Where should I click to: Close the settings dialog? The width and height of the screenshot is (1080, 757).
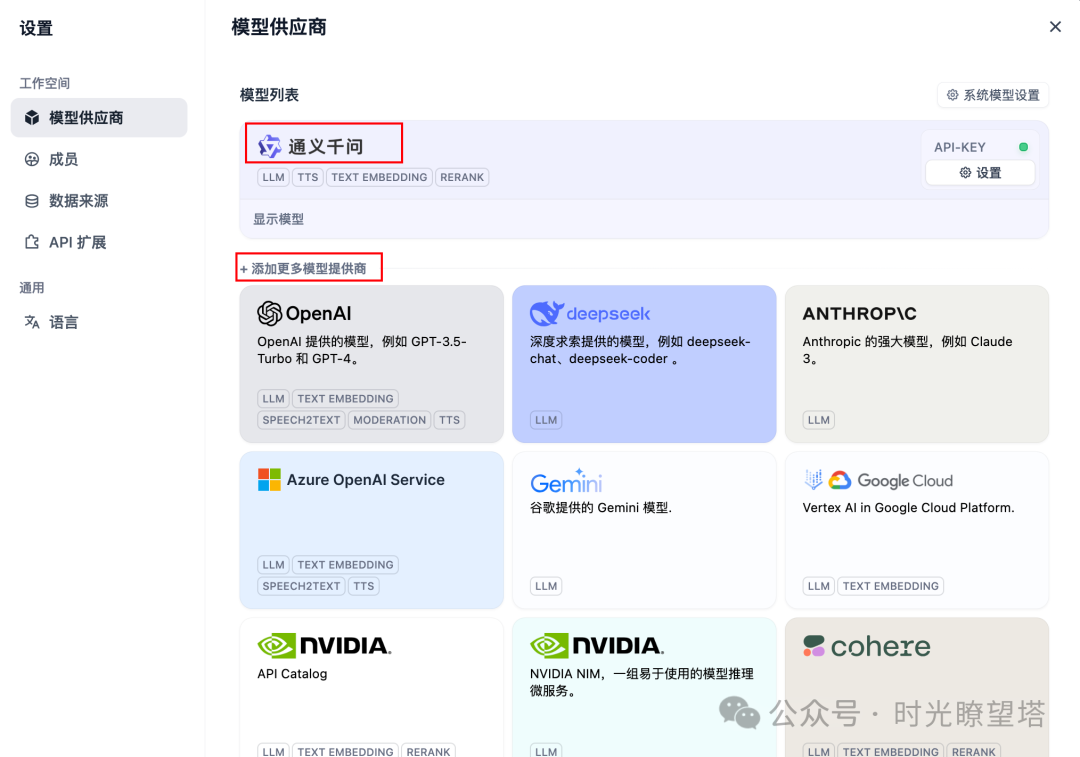click(x=1055, y=27)
